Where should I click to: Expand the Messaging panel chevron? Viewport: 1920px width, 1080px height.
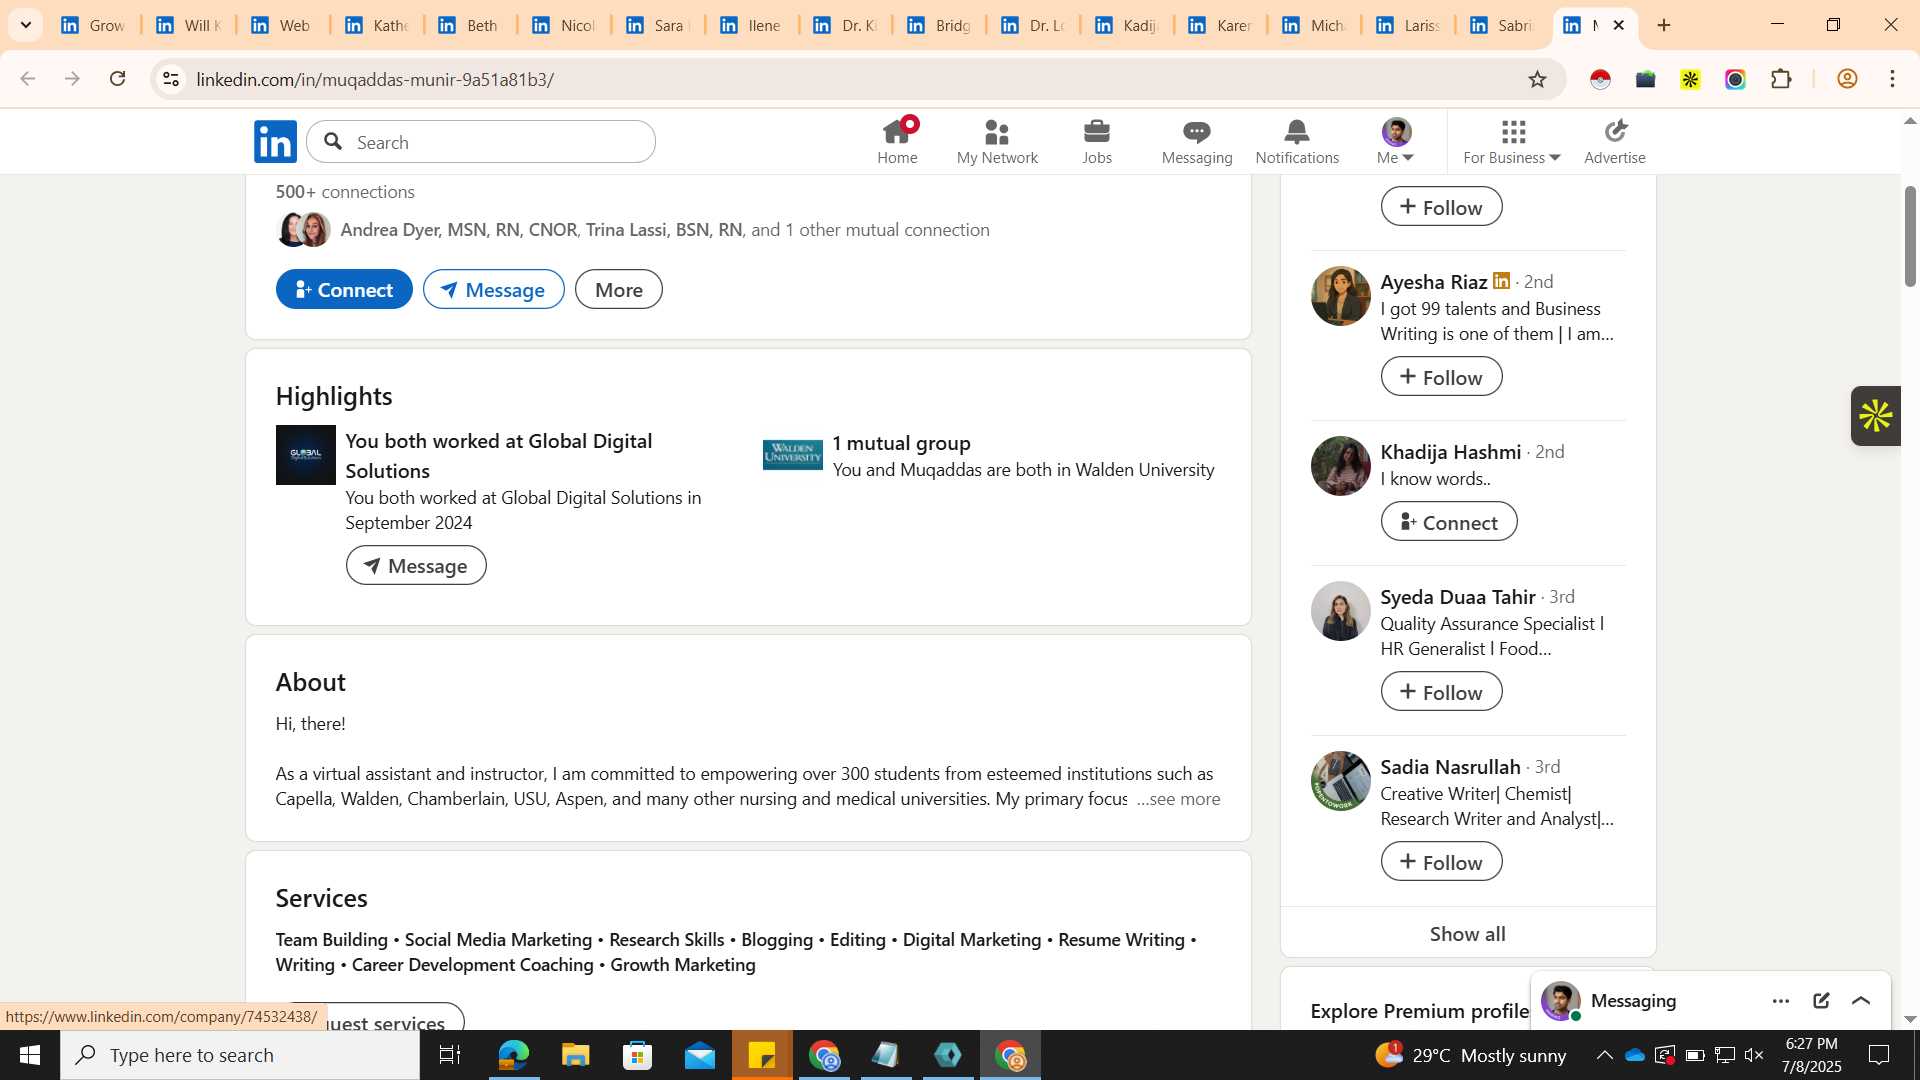[1861, 1001]
